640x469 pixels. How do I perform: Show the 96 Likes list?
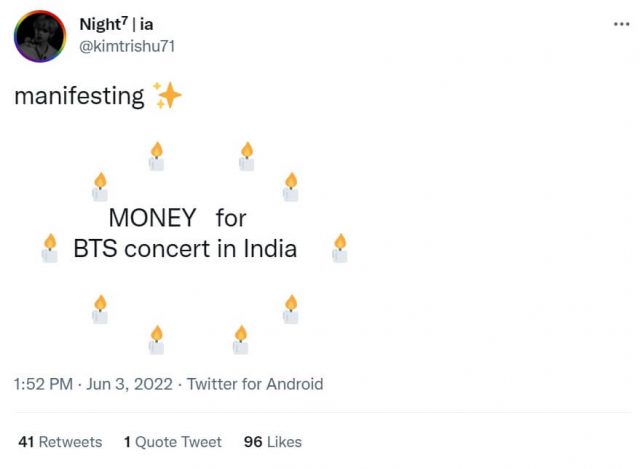272,441
